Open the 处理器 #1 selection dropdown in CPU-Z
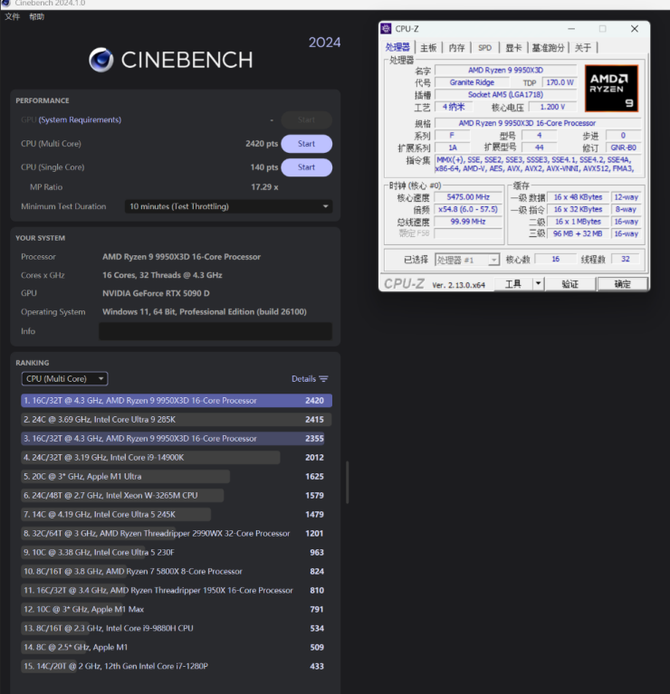The image size is (670, 694). click(467, 260)
